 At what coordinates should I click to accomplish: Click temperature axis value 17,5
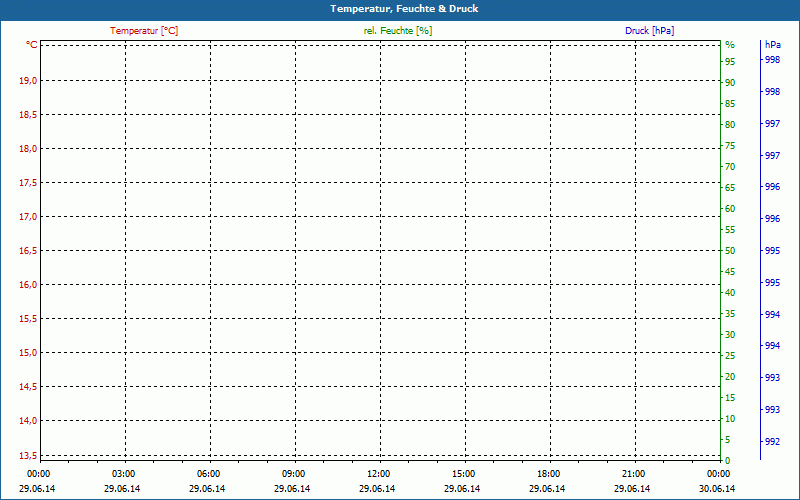point(28,183)
